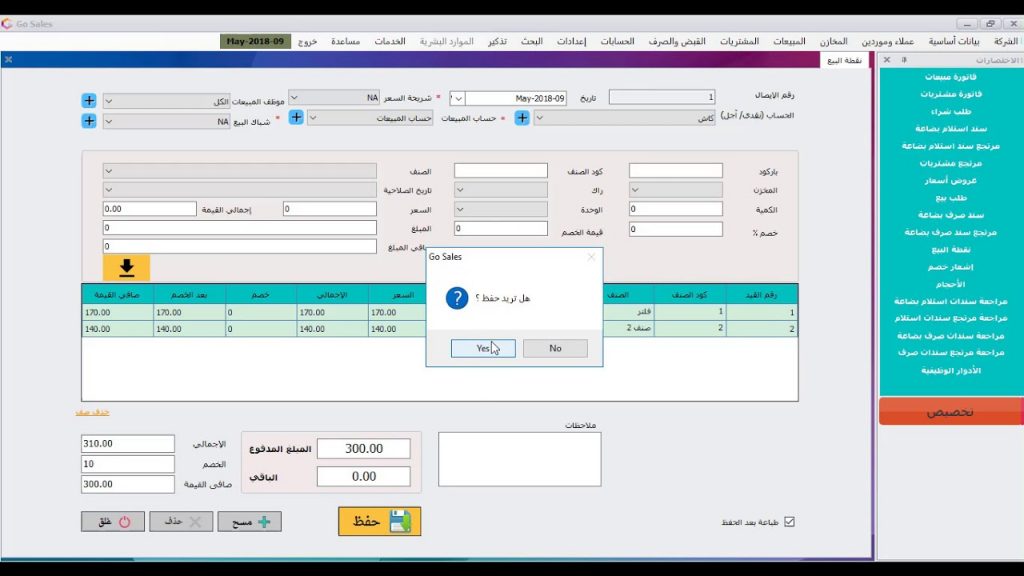Add new sales employee with plus icon
This screenshot has height=576, width=1024.
pos(89,101)
